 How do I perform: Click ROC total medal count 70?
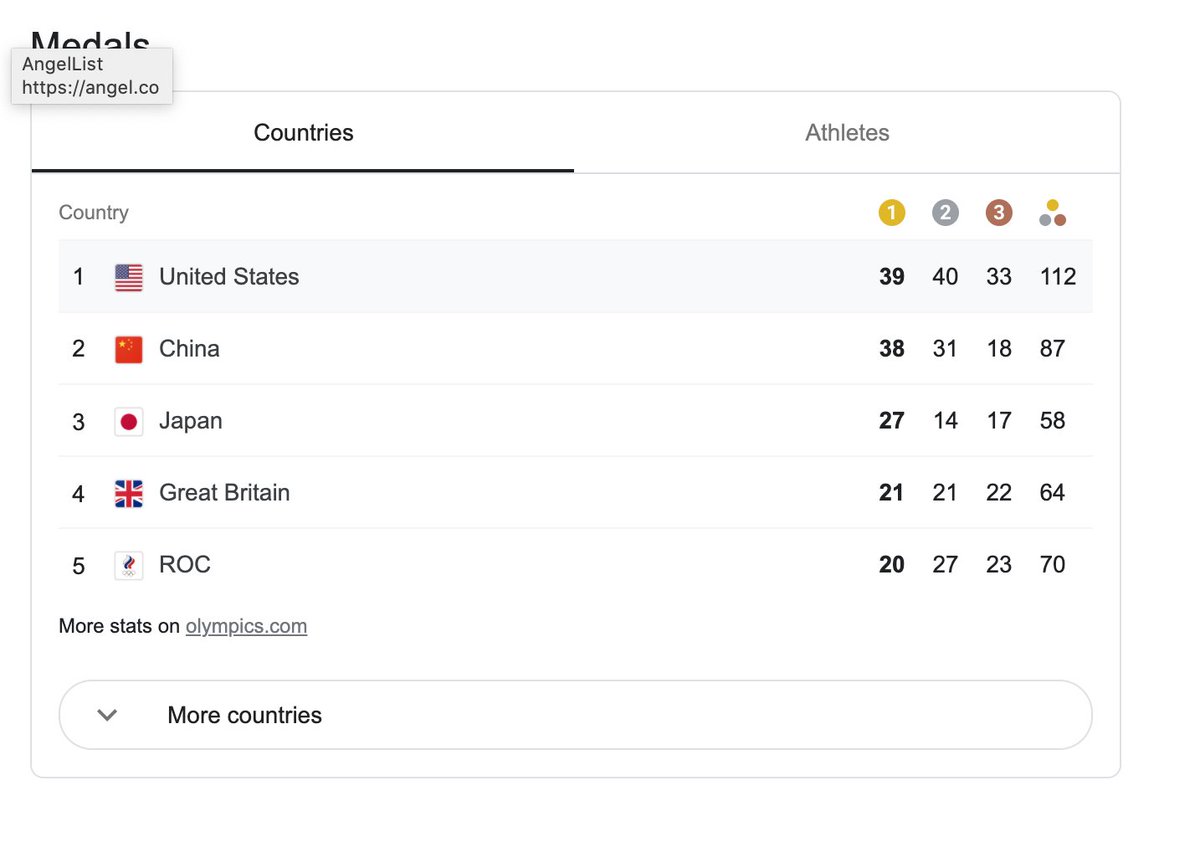(x=1052, y=565)
